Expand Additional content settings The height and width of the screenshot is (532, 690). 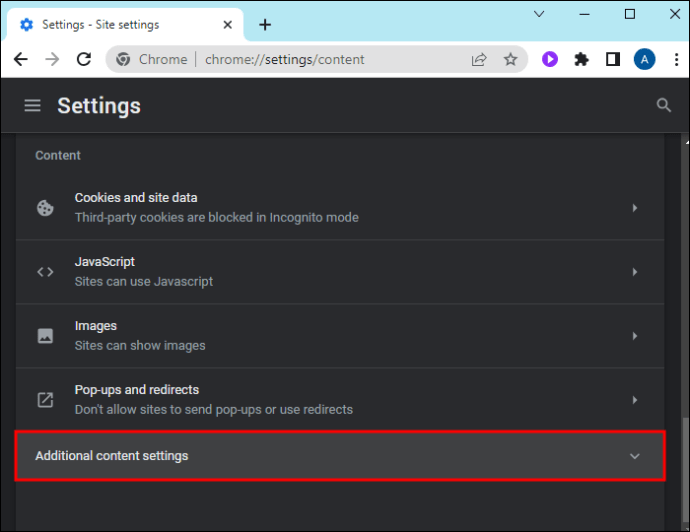340,456
